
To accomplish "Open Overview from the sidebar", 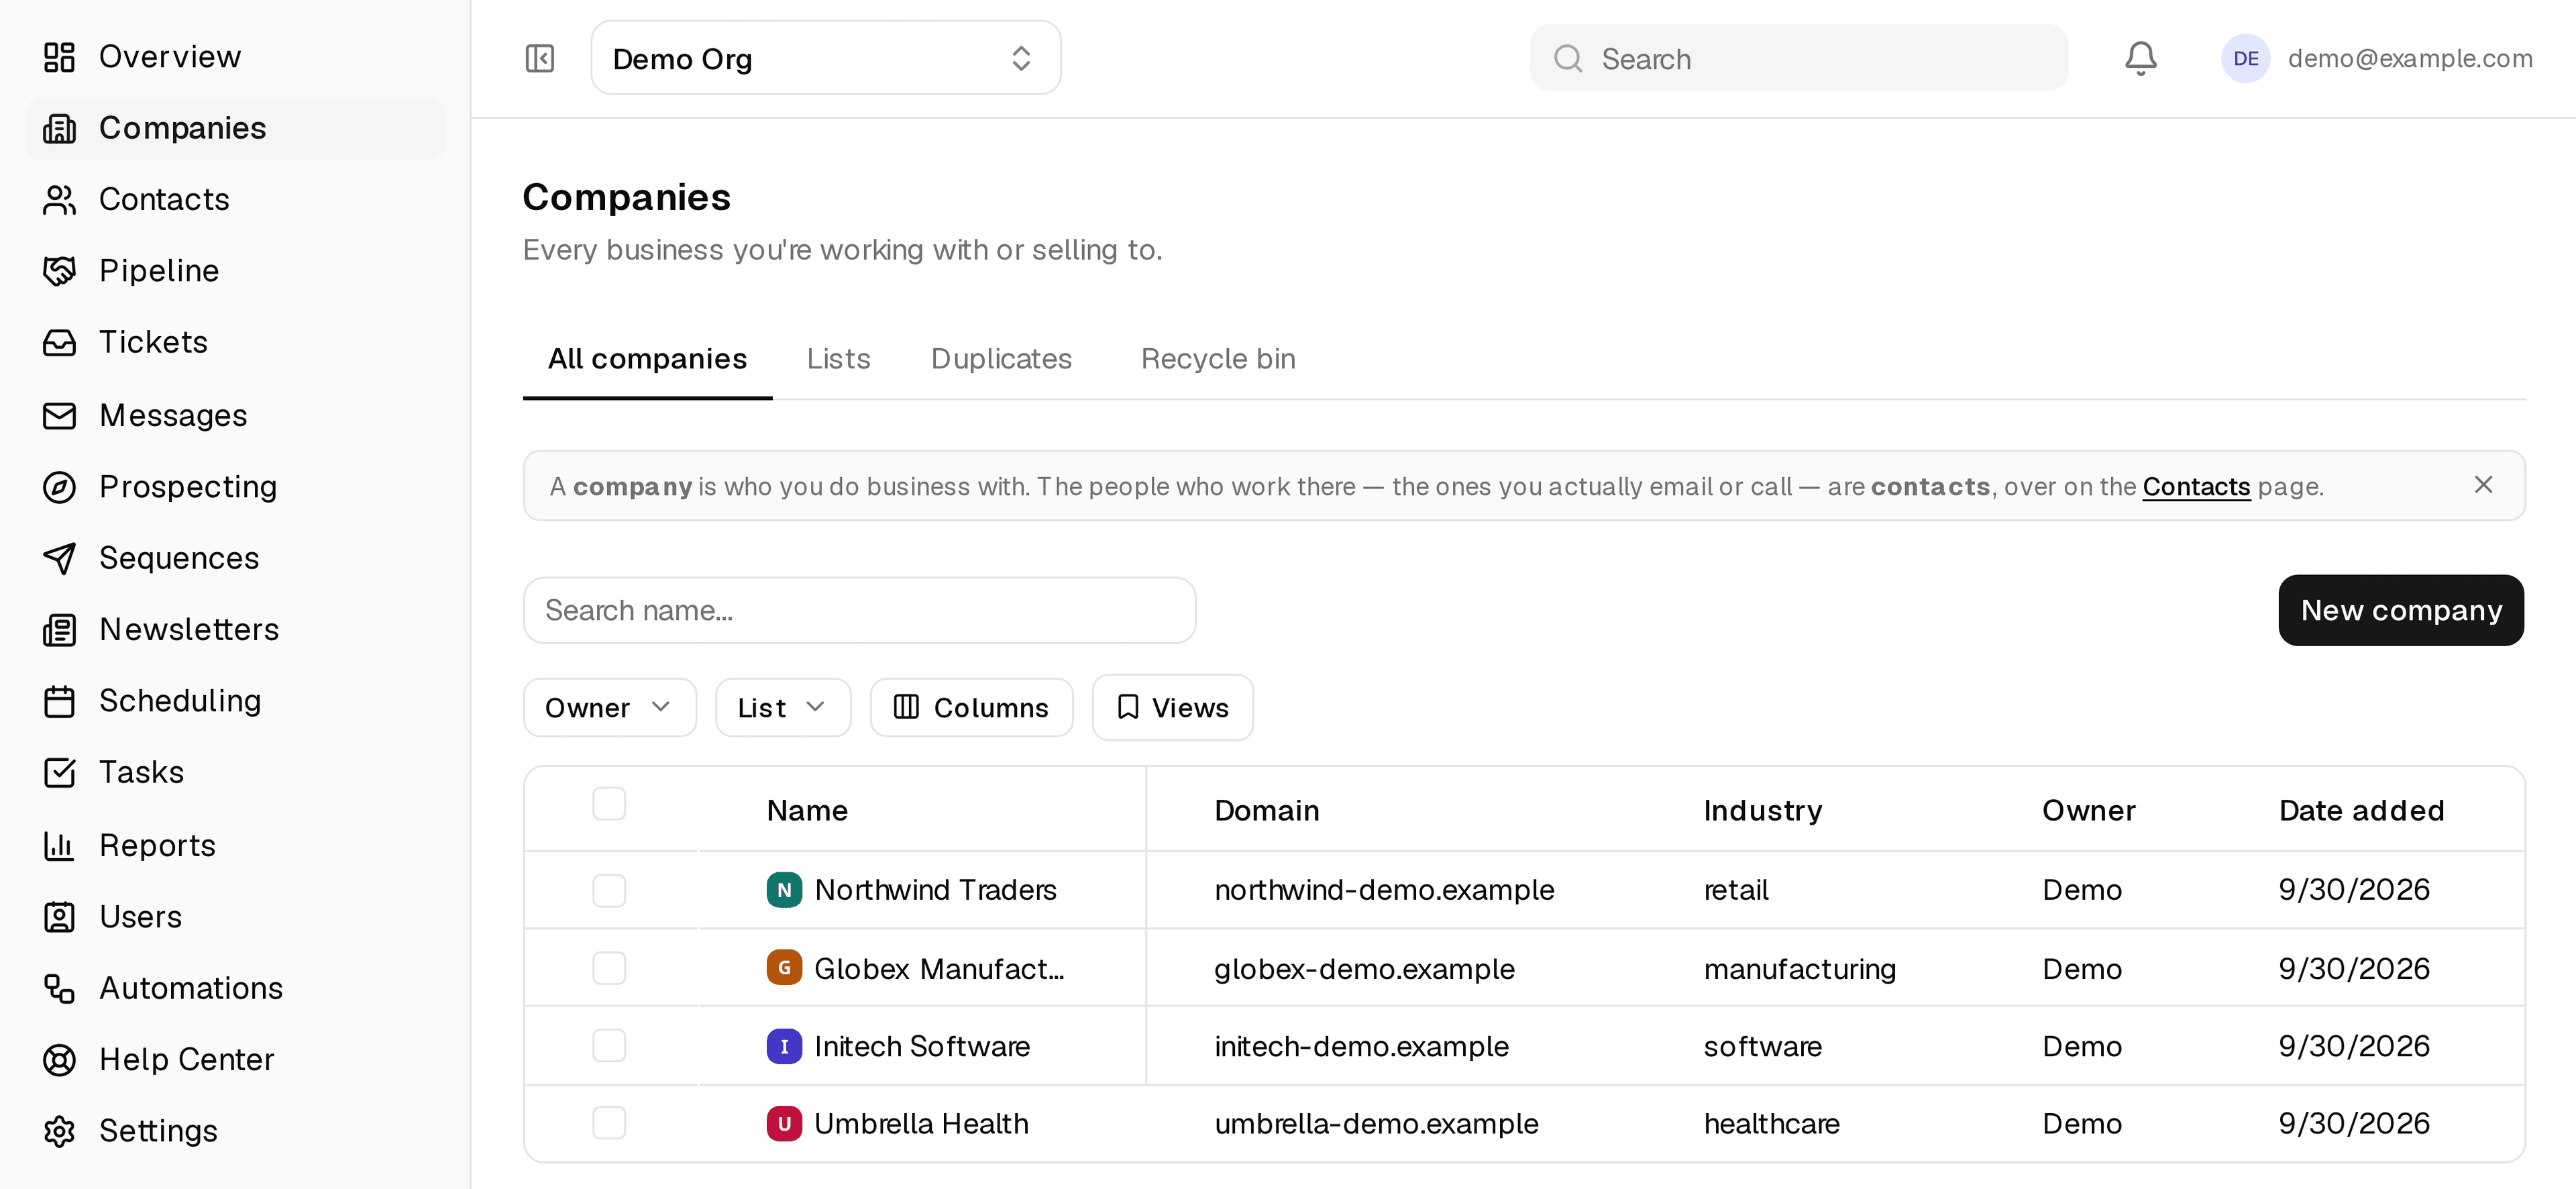I will click(235, 57).
